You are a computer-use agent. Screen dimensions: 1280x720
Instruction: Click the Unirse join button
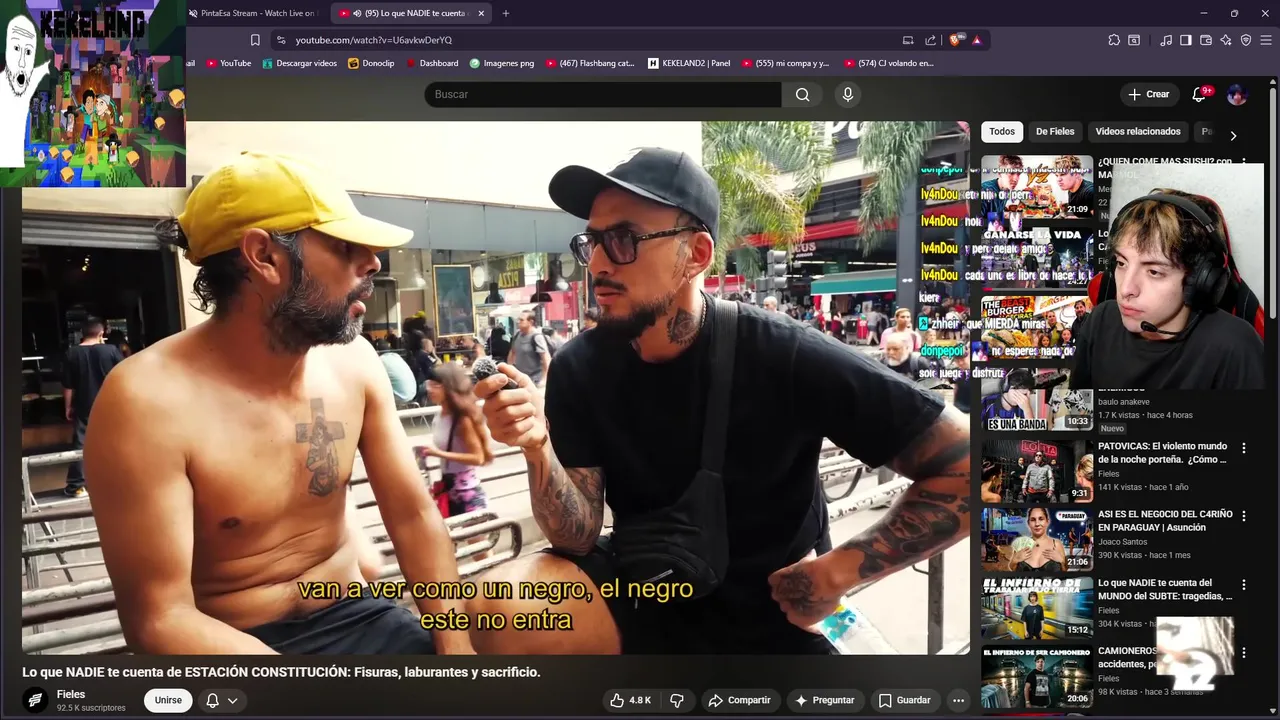tap(168, 700)
